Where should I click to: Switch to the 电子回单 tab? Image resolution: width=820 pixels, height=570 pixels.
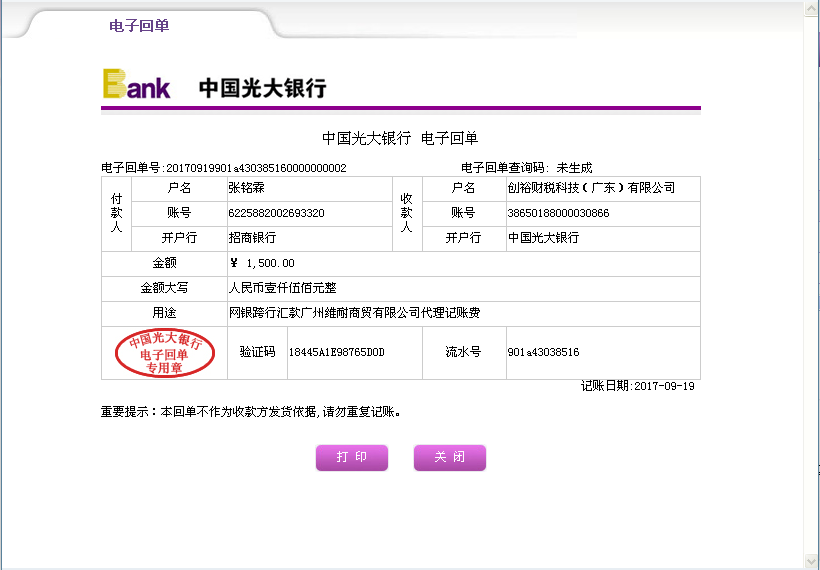coord(139,26)
